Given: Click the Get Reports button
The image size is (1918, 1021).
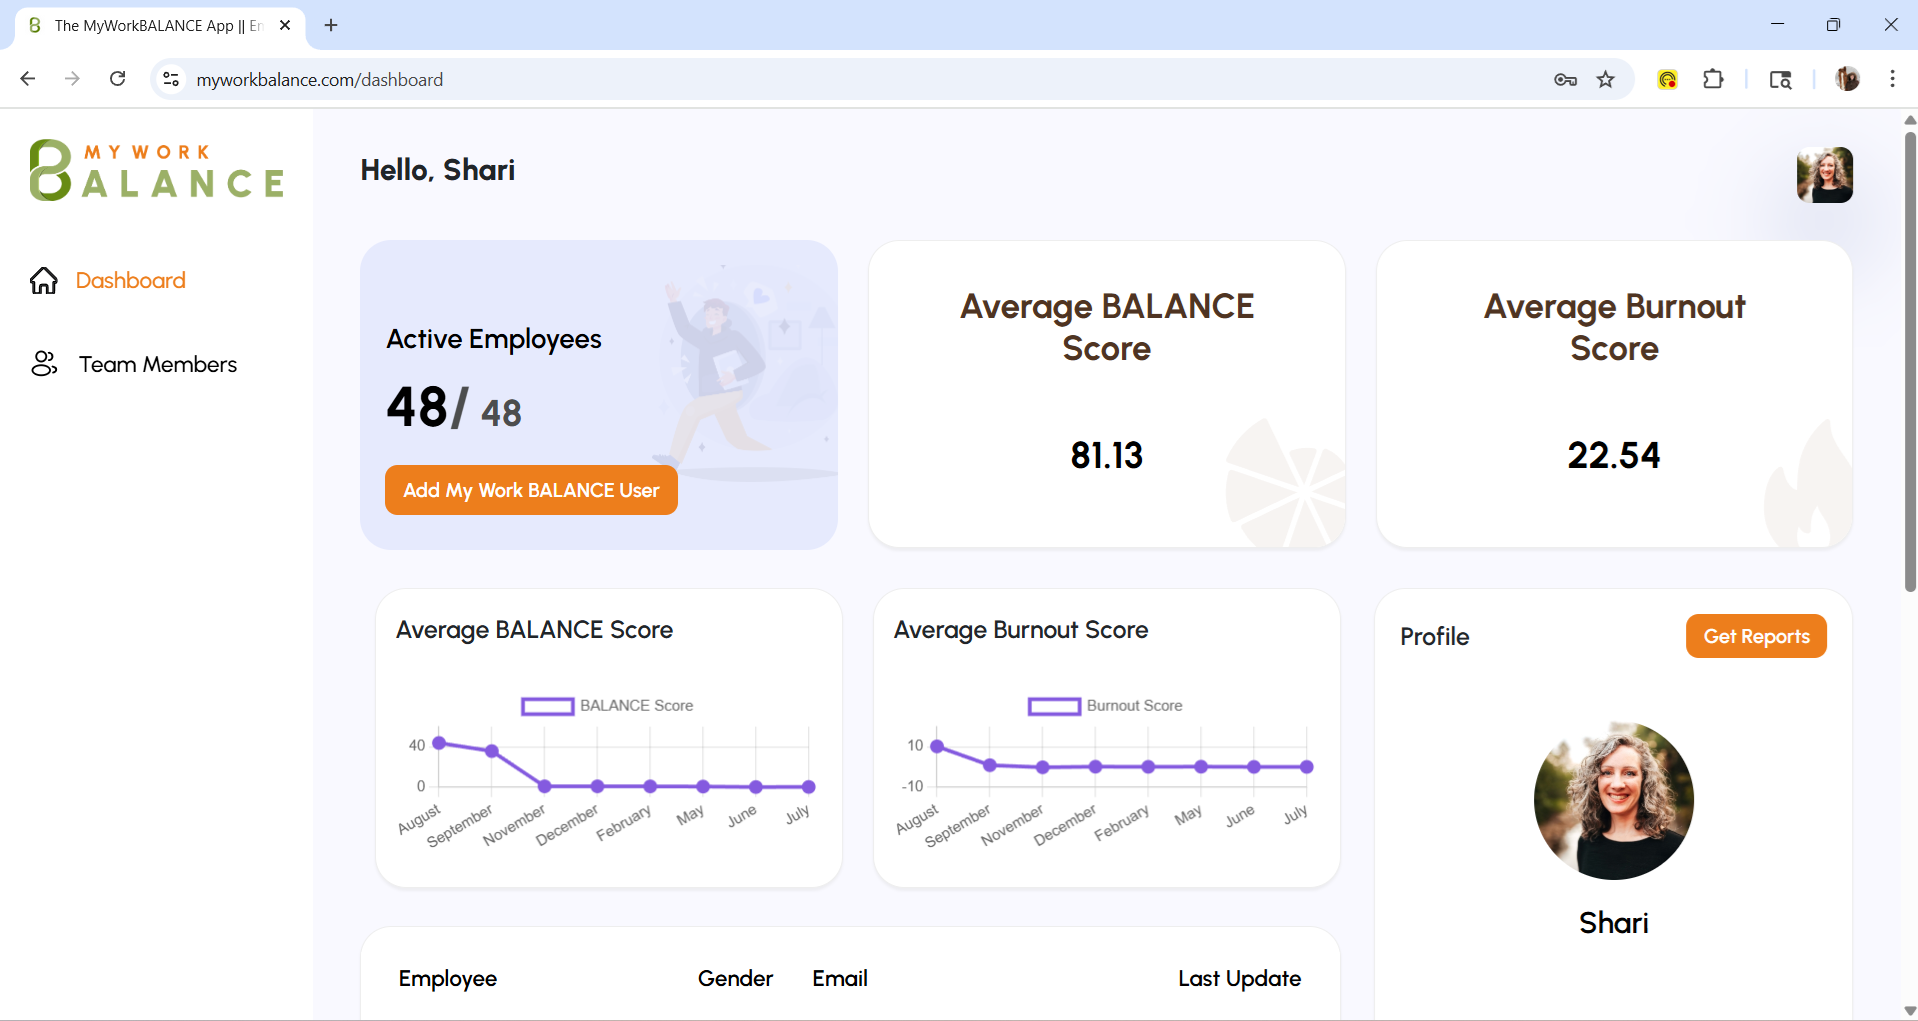Looking at the screenshot, I should coord(1756,636).
